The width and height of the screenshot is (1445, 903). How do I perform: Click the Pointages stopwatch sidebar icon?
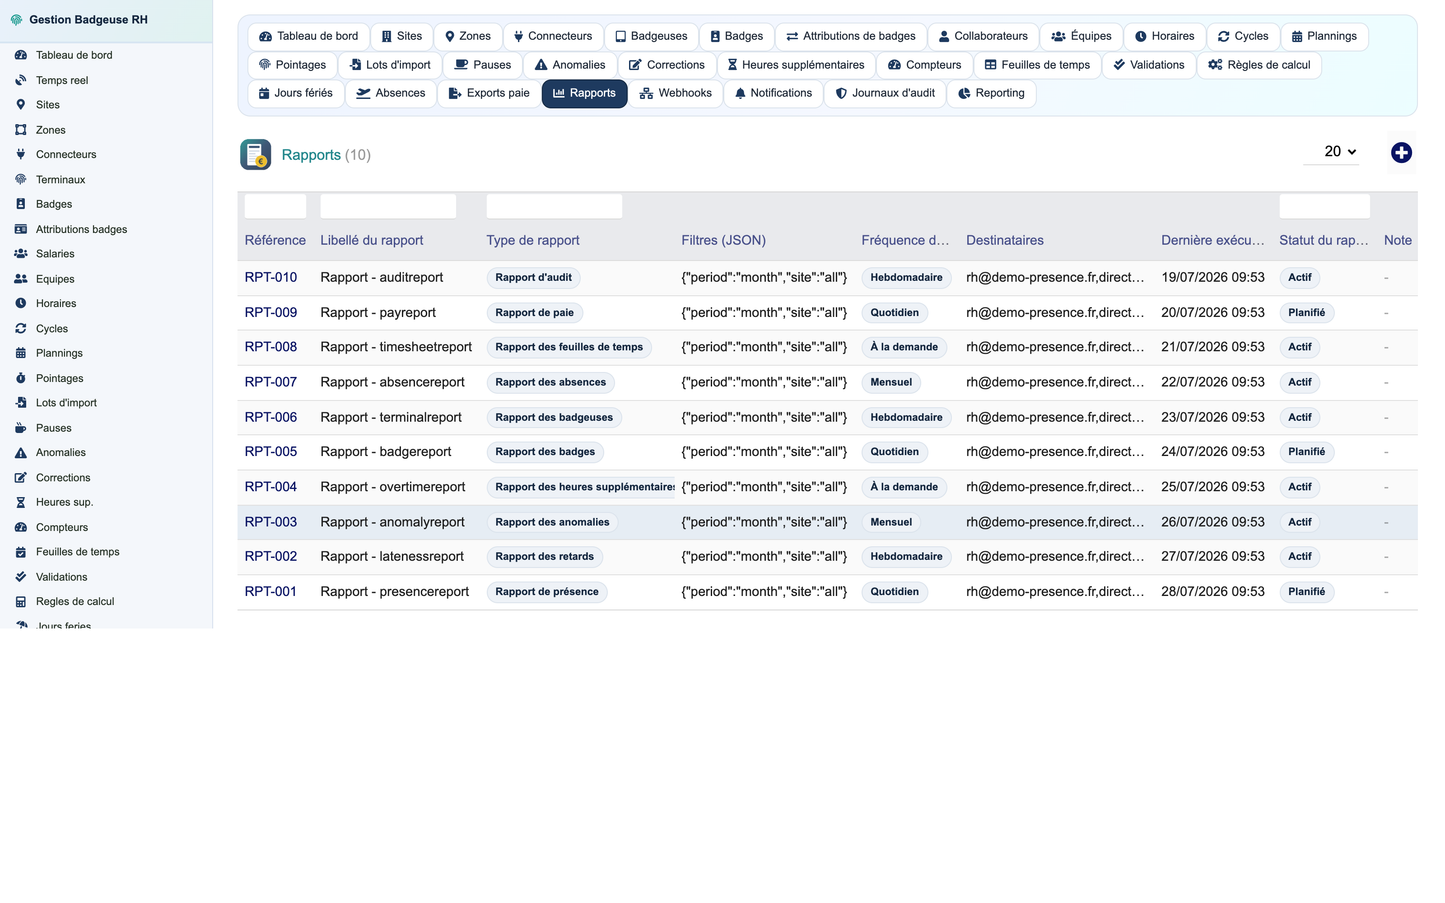(20, 378)
